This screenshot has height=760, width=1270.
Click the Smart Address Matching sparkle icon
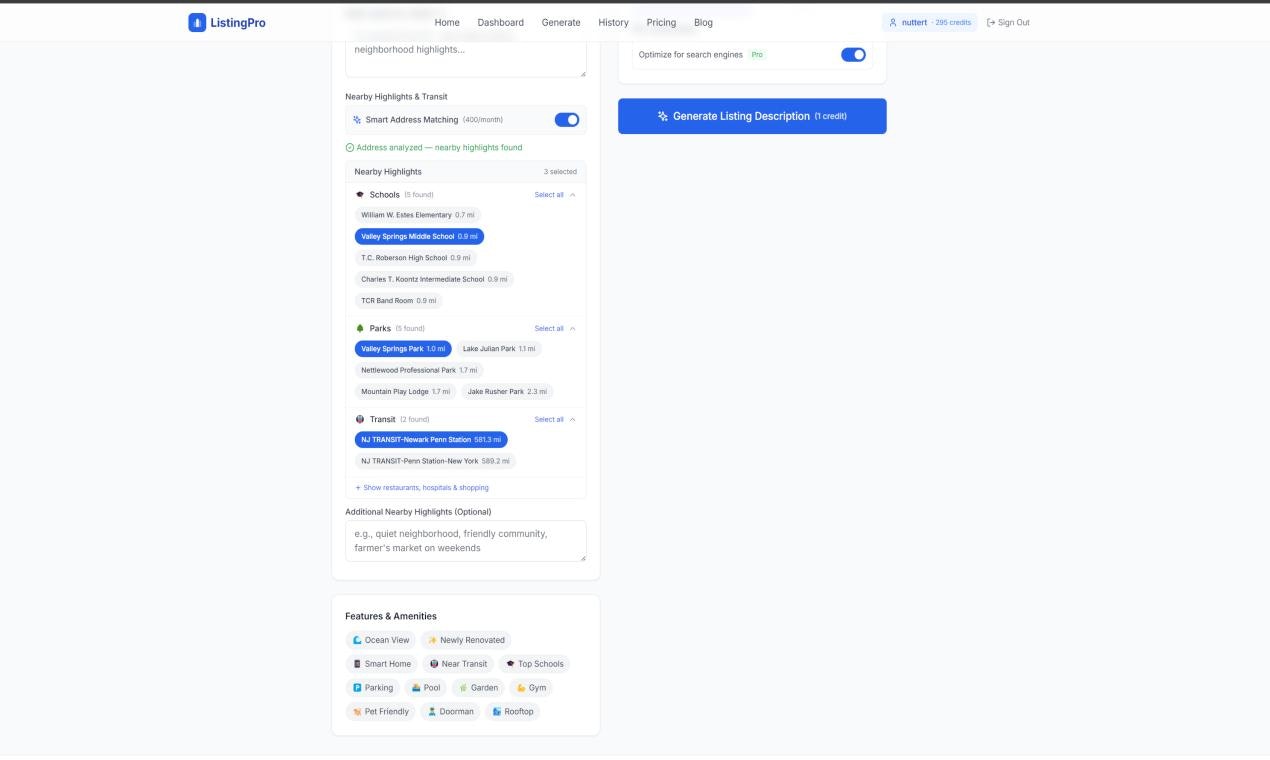point(357,120)
